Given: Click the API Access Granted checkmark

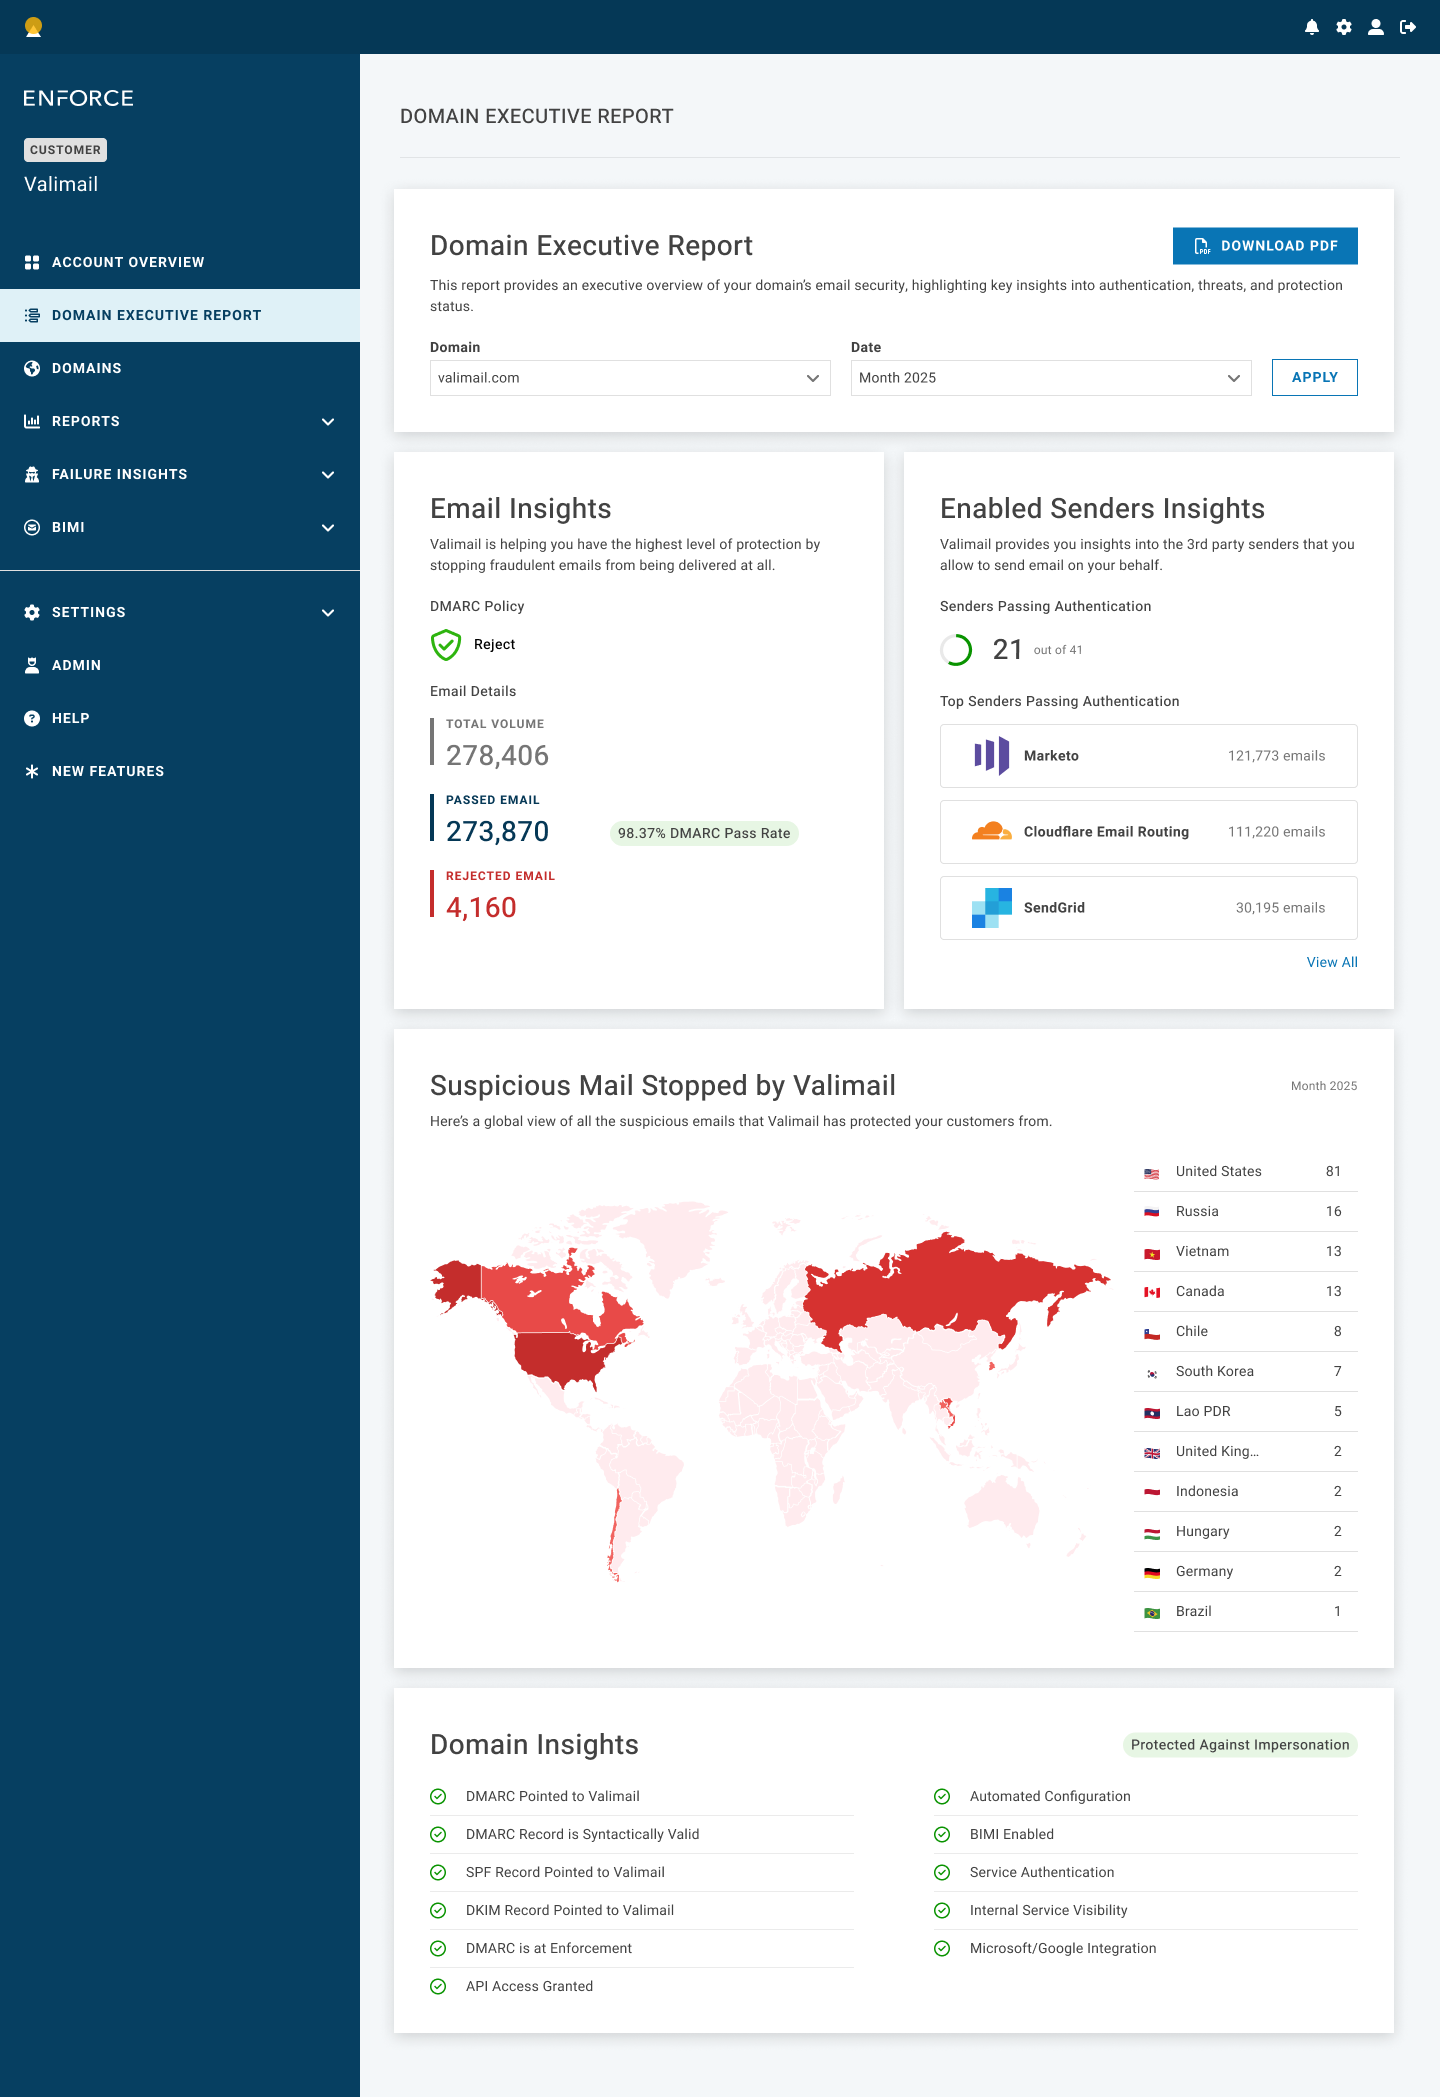Looking at the screenshot, I should coord(438,1987).
